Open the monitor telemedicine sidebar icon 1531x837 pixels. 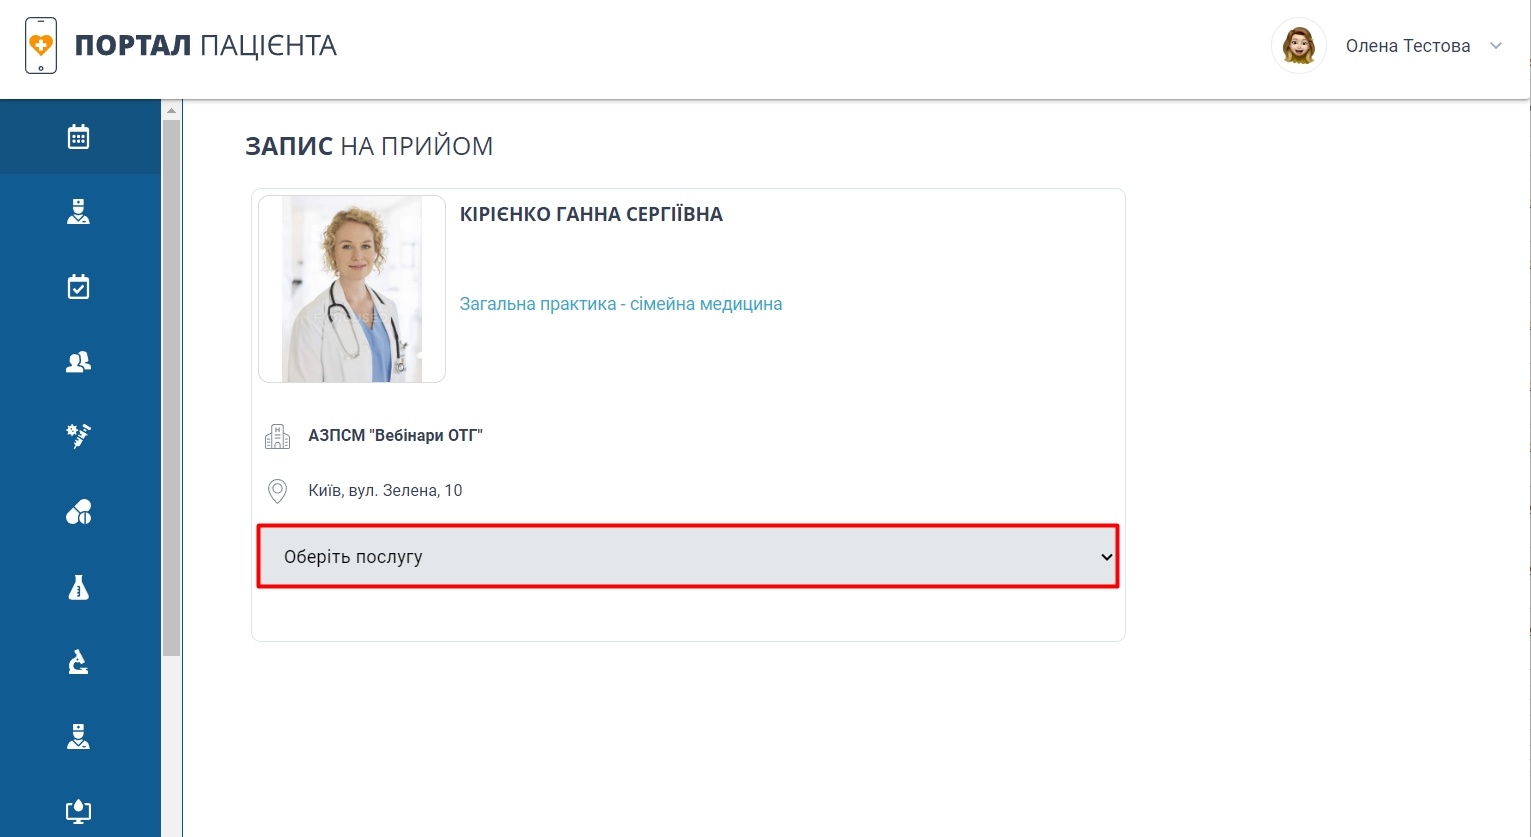tap(78, 811)
